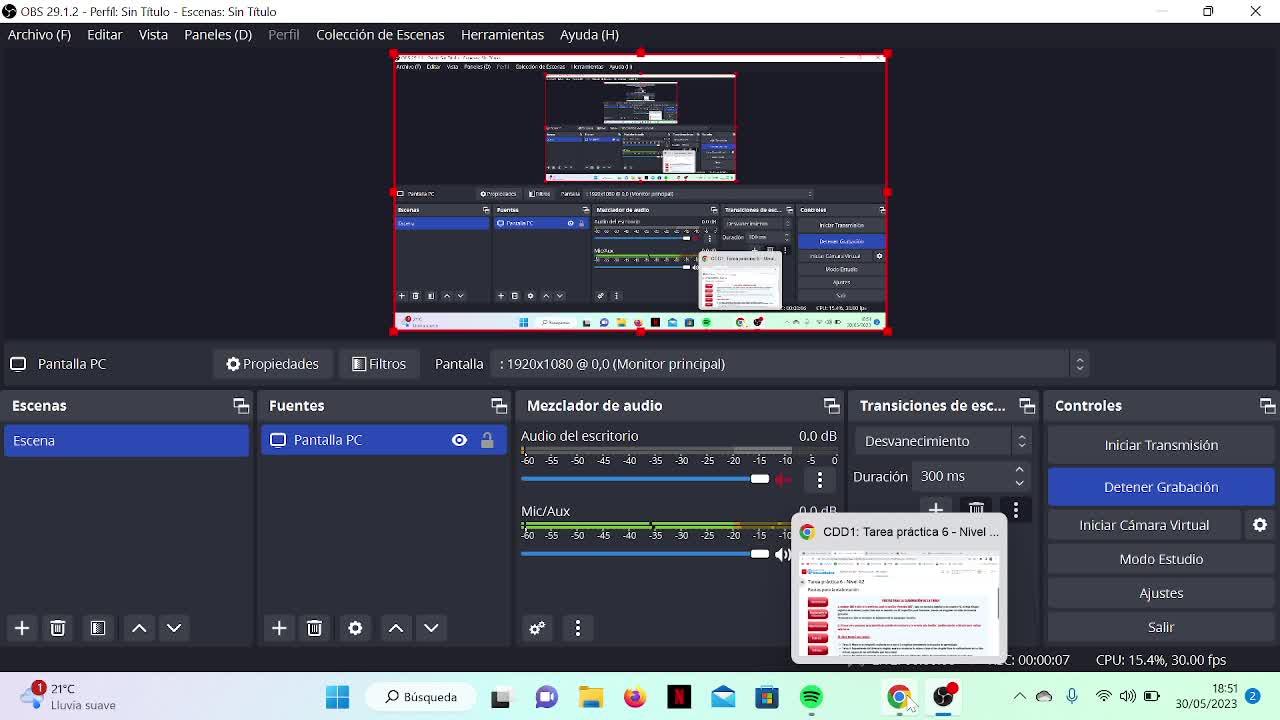Open the Vista menu

click(x=153, y=34)
